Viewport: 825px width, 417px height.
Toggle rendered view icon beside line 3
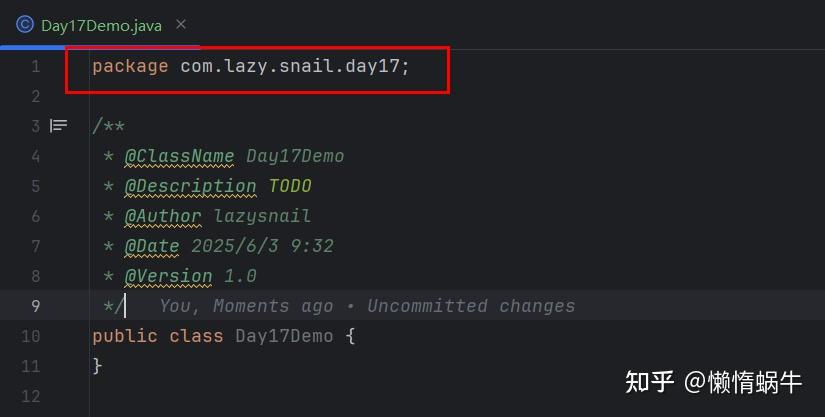pos(59,126)
